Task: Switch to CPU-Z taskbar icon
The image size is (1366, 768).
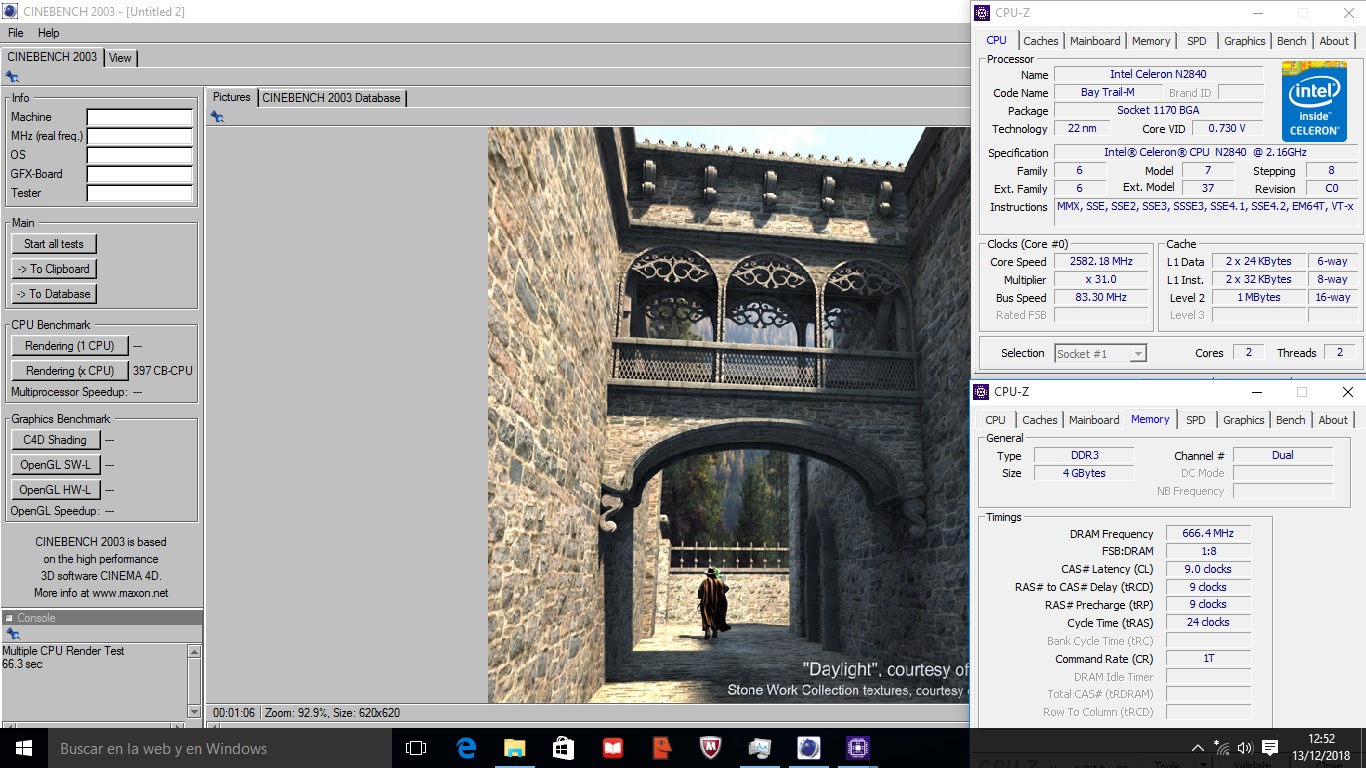Action: click(858, 748)
